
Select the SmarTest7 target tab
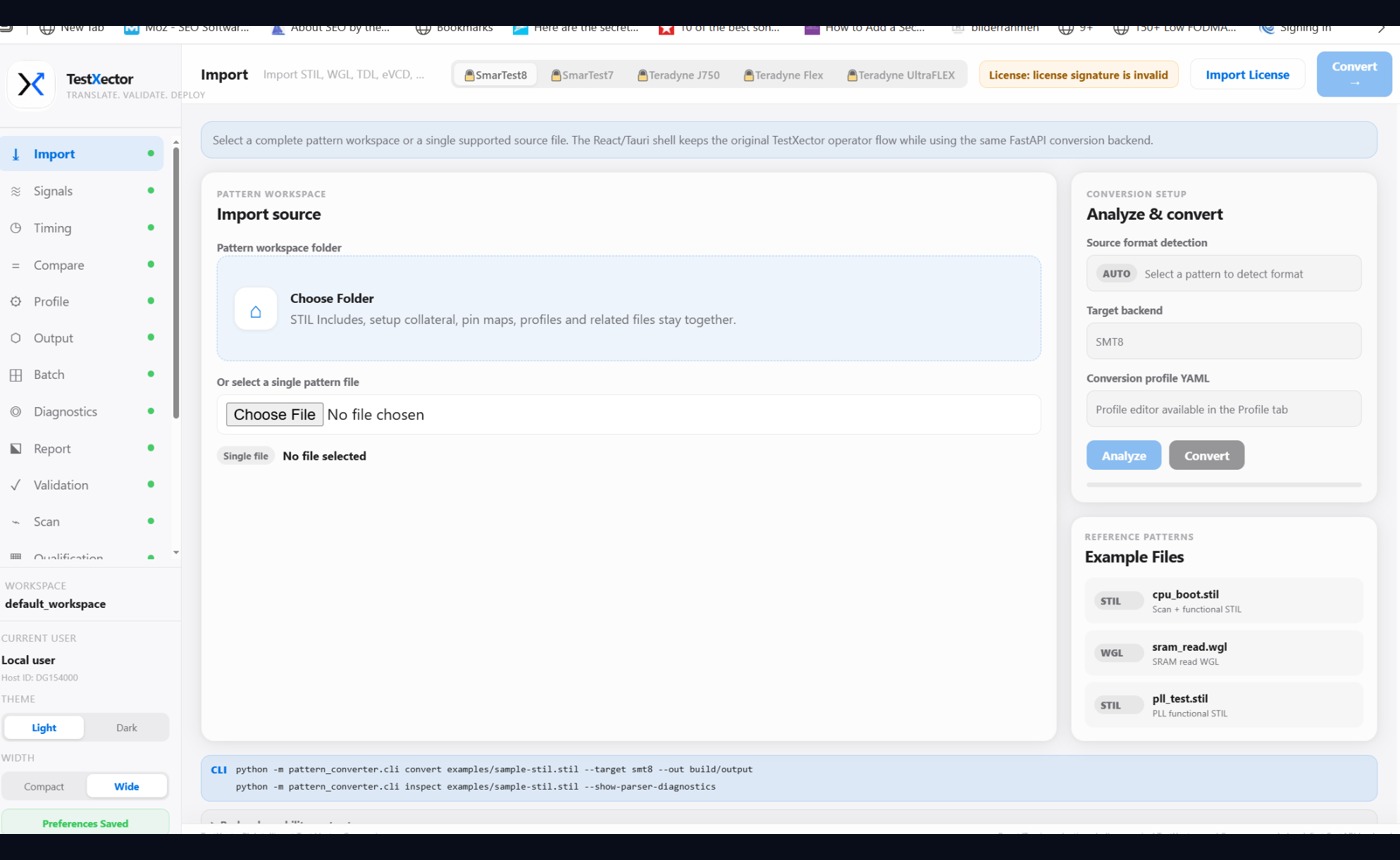(582, 75)
